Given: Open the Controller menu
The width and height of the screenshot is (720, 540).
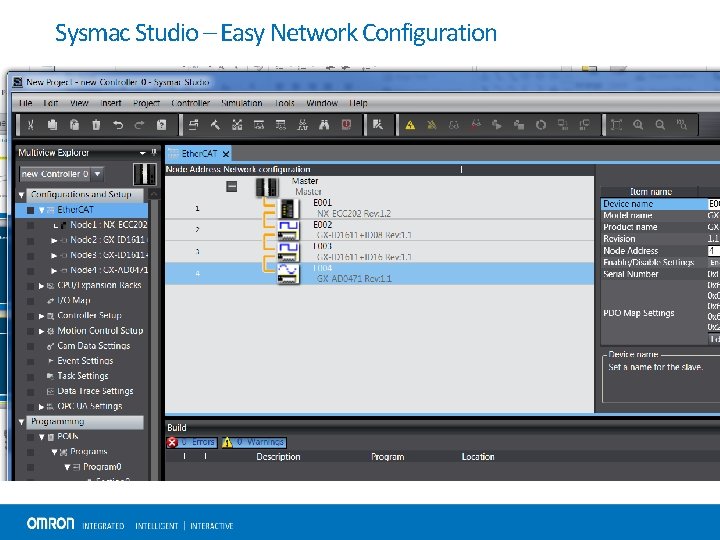Looking at the screenshot, I should click(190, 103).
